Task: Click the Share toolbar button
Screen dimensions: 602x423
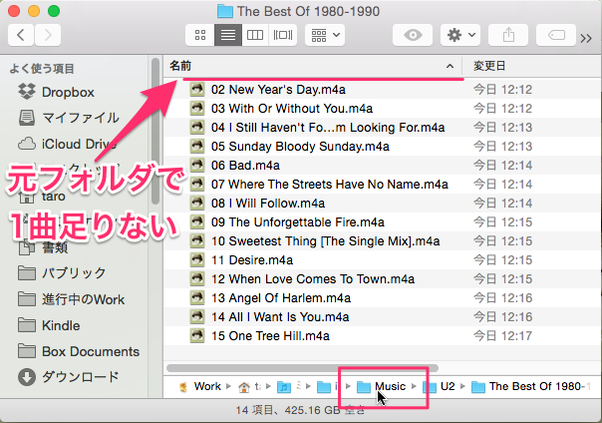Action: click(508, 35)
